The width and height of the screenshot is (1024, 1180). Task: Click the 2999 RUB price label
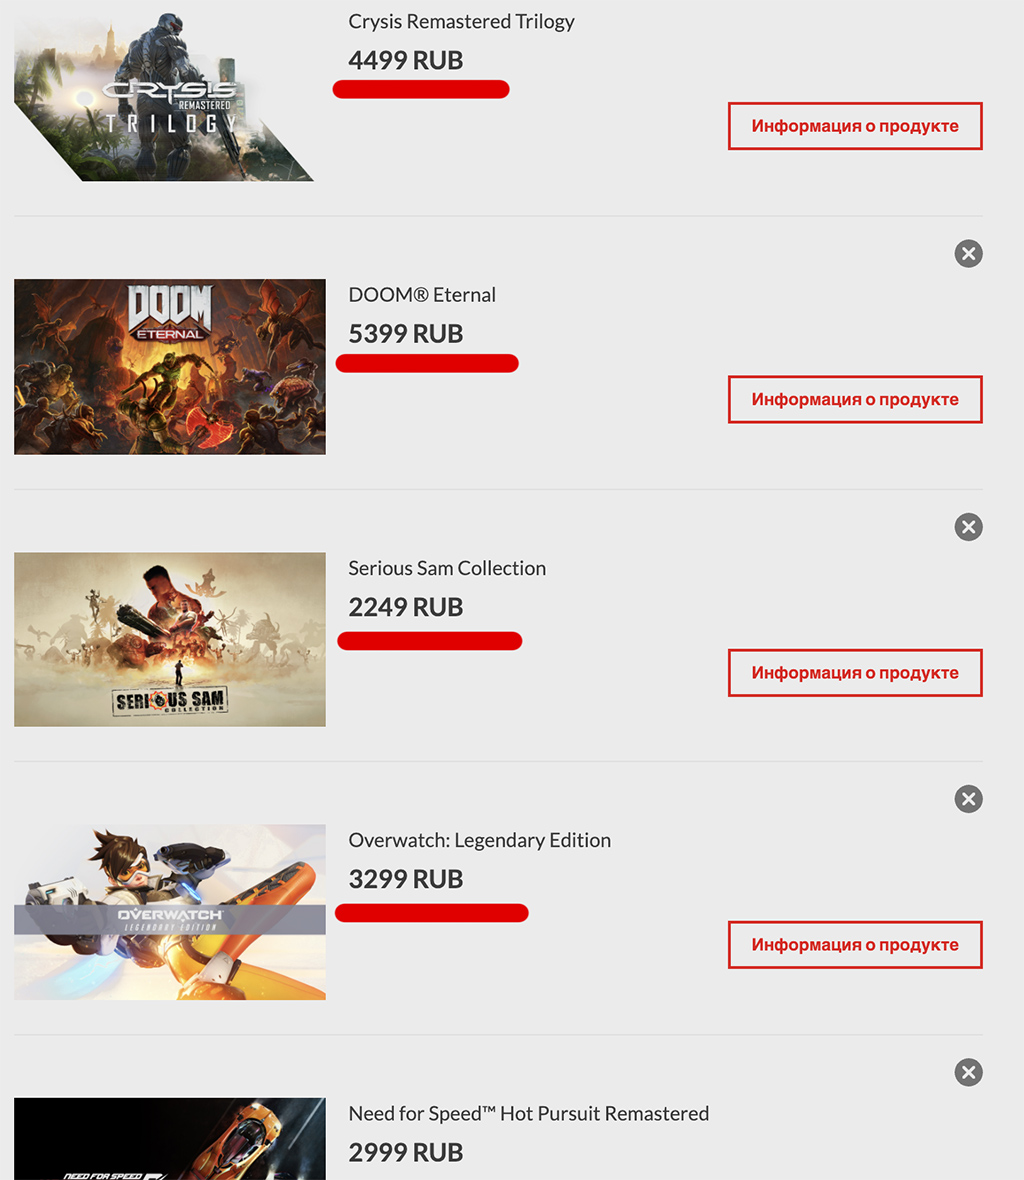coord(405,1153)
